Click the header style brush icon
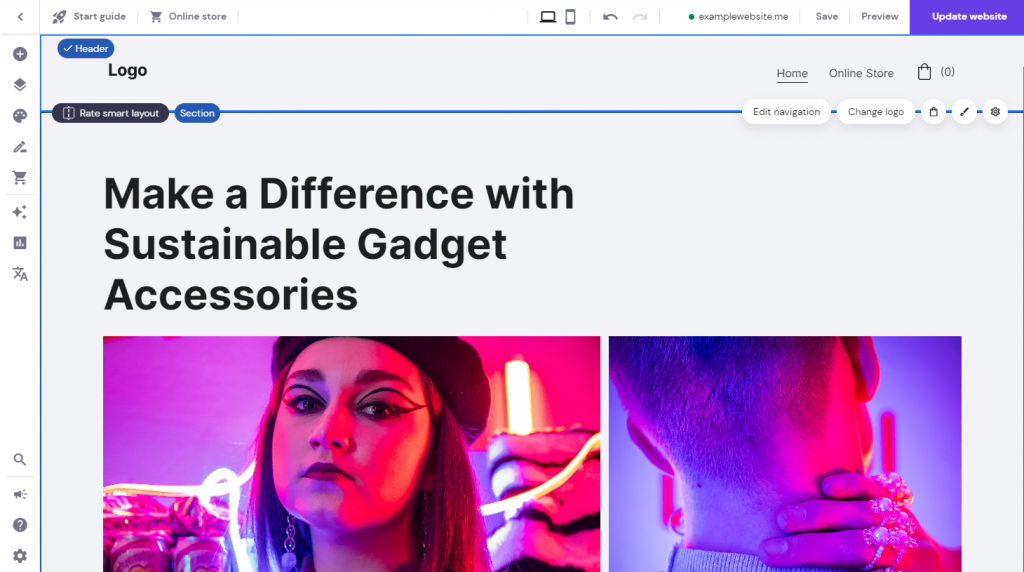The height and width of the screenshot is (572, 1024). 964,112
